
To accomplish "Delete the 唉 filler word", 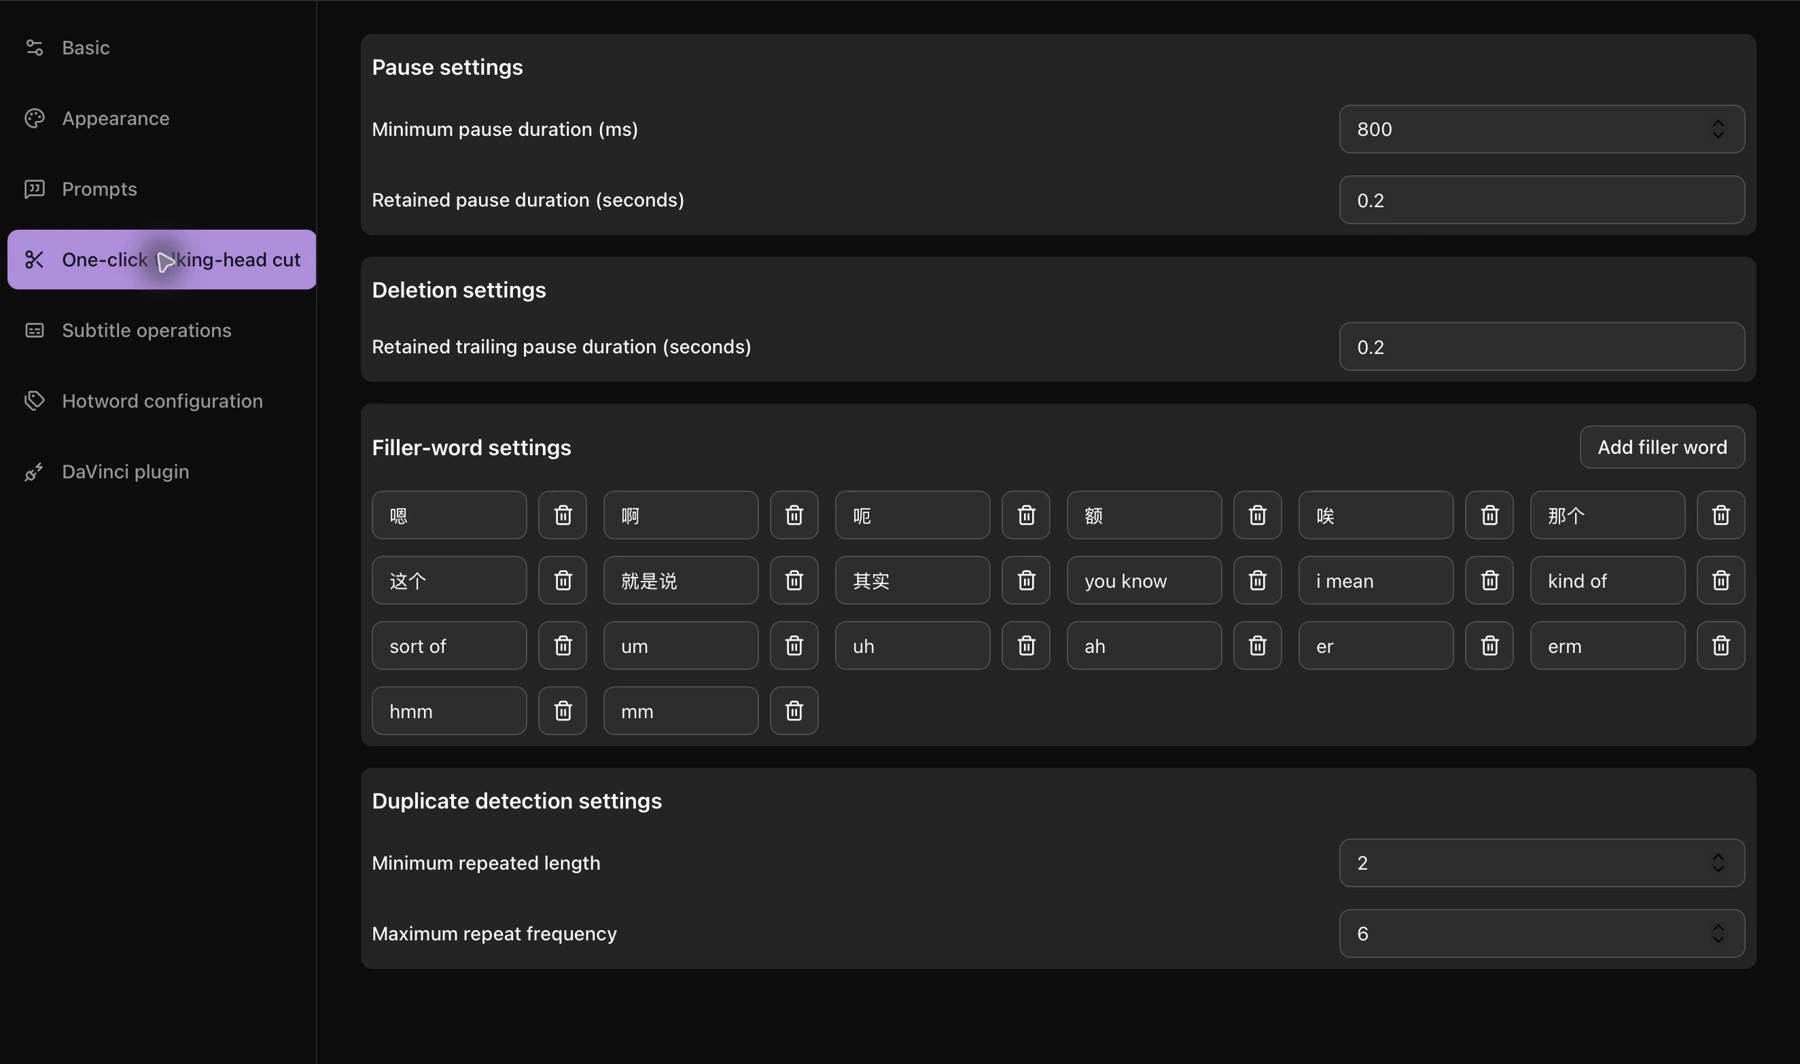I will click(1489, 515).
